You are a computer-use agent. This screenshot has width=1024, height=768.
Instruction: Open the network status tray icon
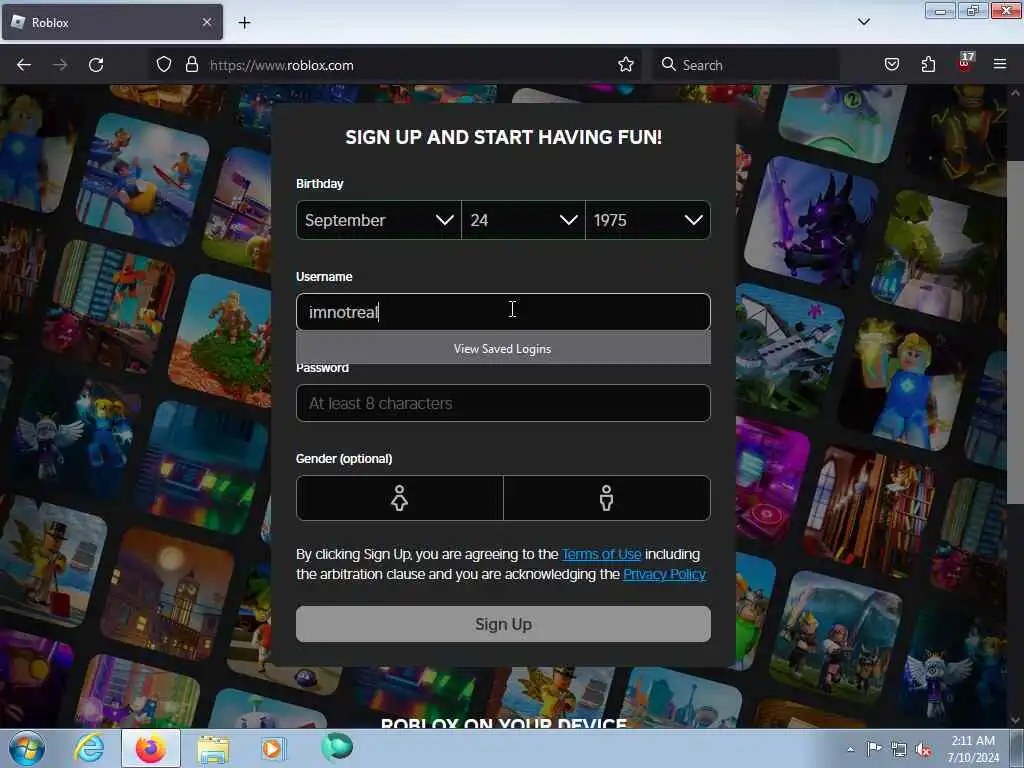pos(899,750)
